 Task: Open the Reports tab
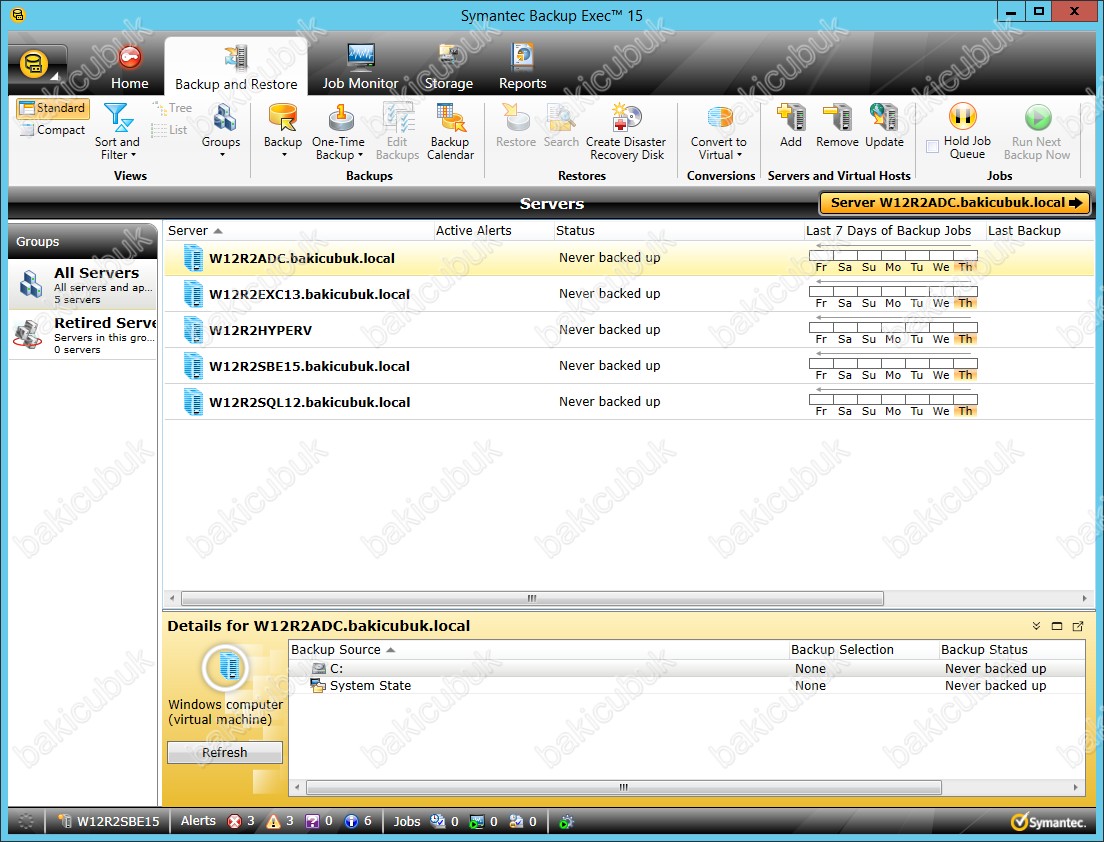pos(522,69)
